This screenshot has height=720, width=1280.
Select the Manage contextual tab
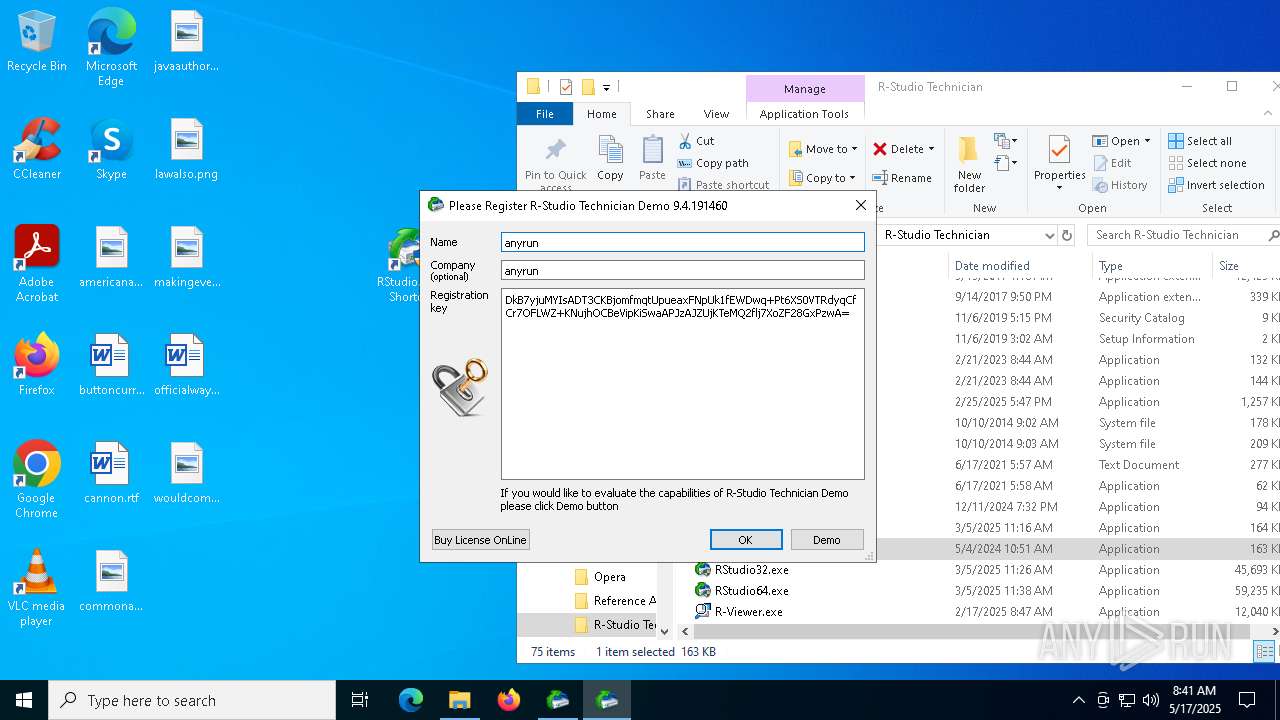tap(805, 88)
